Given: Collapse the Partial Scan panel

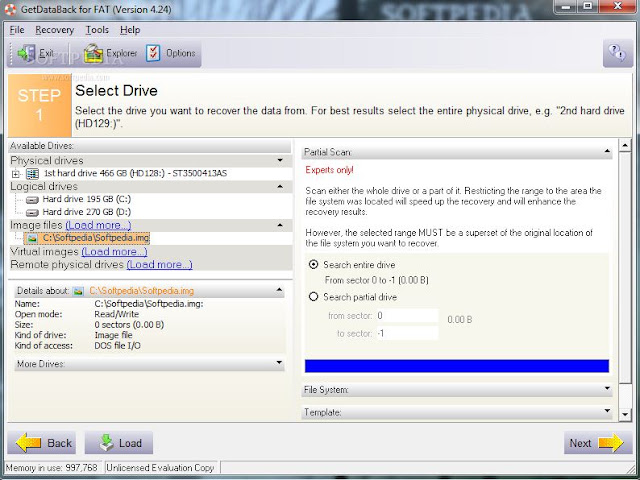Looking at the screenshot, I should click(x=607, y=151).
